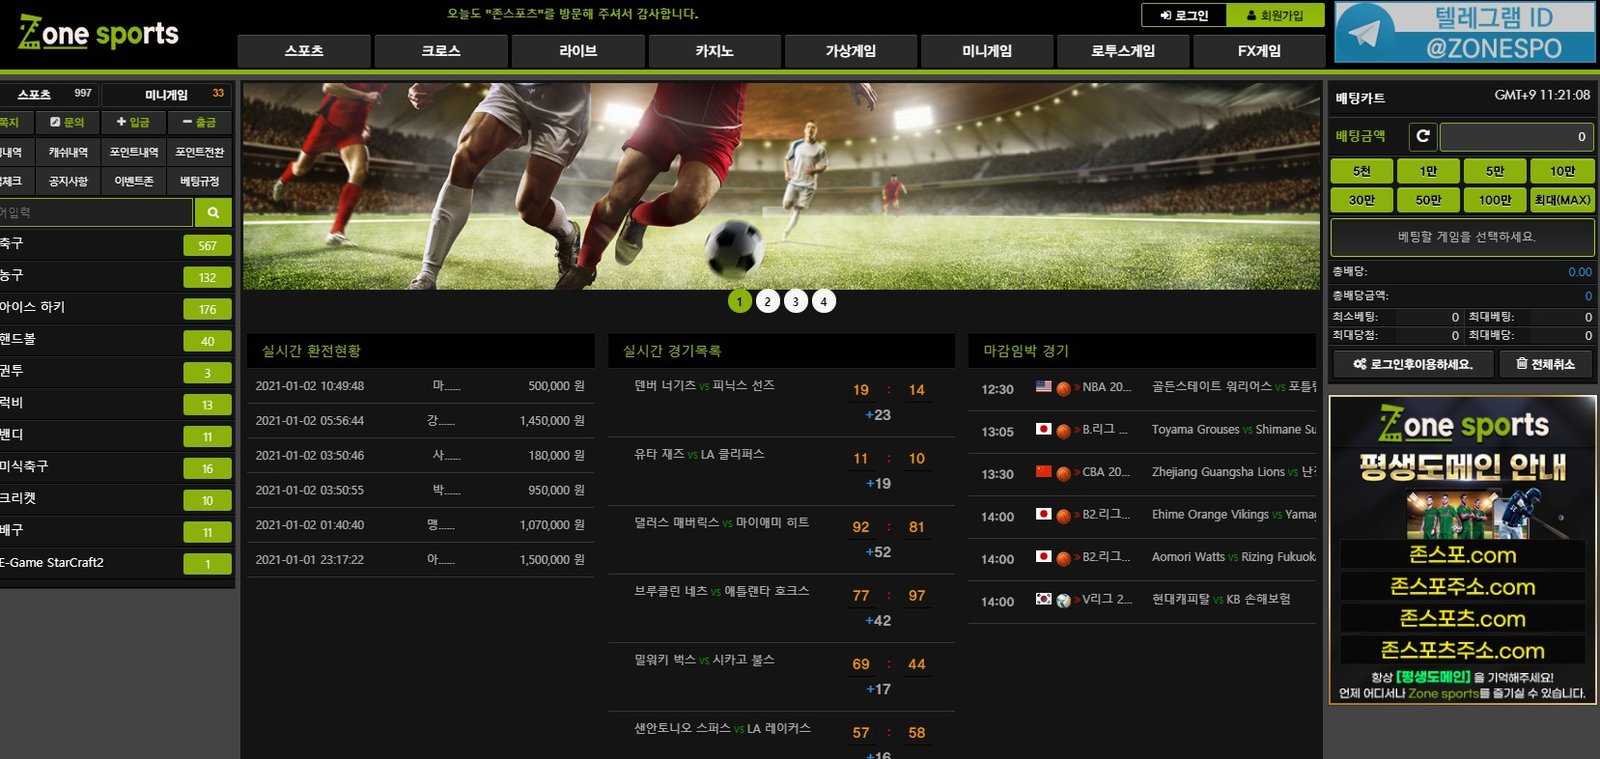Image resolution: width=1600 pixels, height=759 pixels.
Task: Select banner slide 3 indicator
Action: pyautogui.click(x=796, y=301)
